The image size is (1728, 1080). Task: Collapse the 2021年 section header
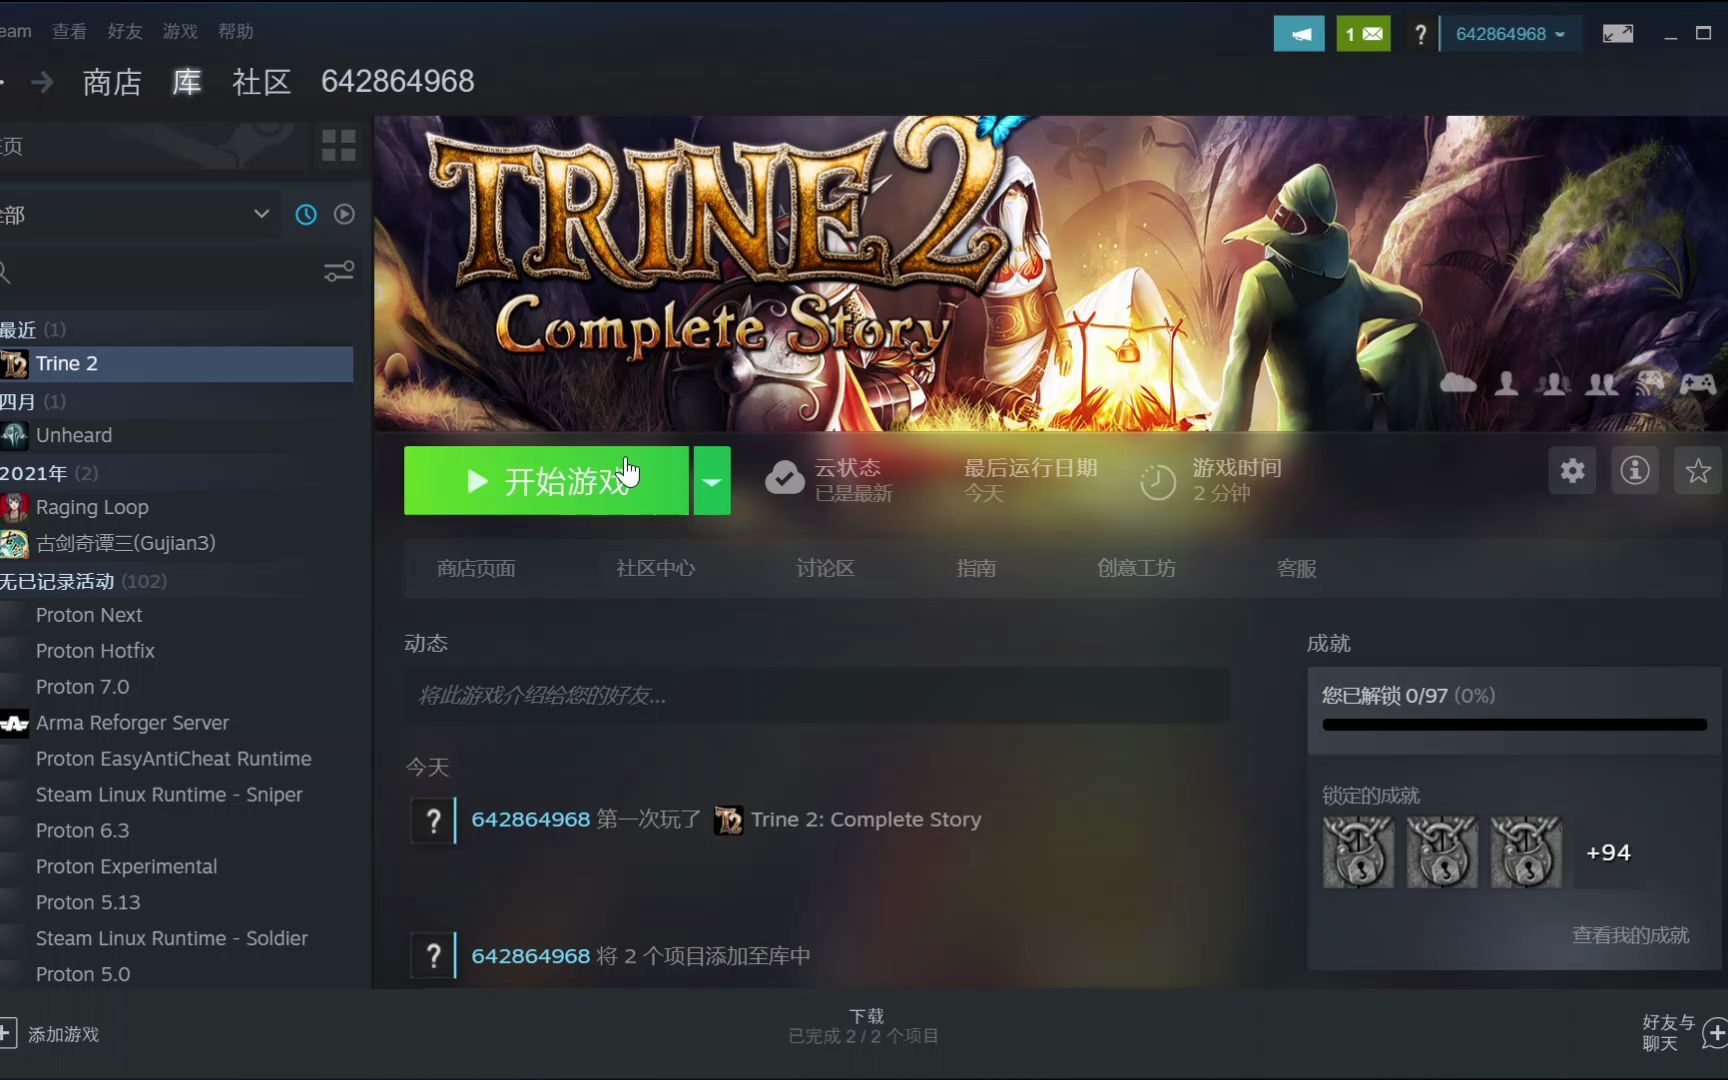pyautogui.click(x=49, y=473)
